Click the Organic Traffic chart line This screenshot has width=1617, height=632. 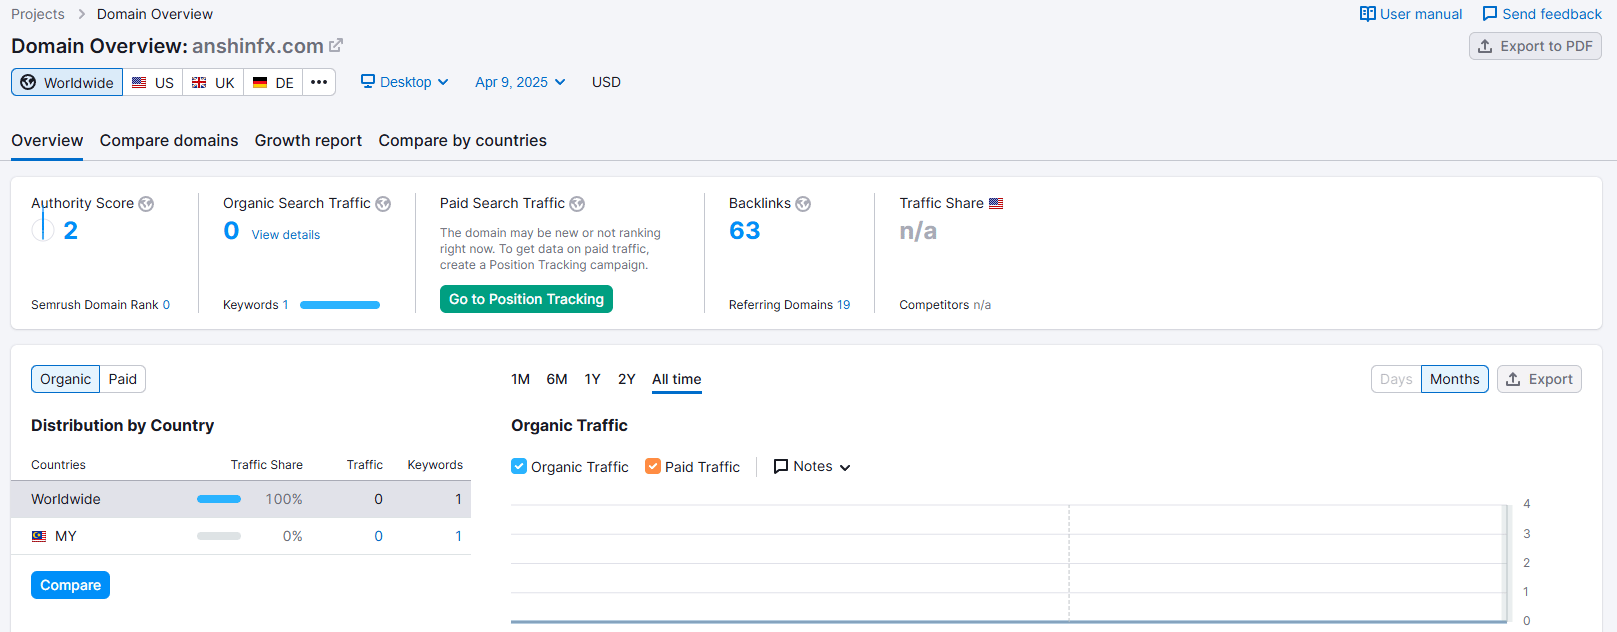1008,621
